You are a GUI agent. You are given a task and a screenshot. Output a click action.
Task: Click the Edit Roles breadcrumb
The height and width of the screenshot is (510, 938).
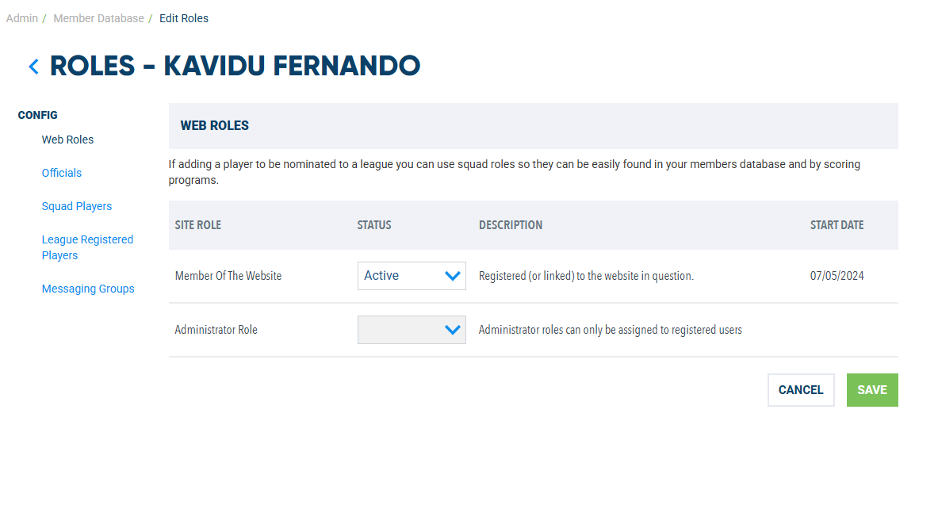pos(184,18)
